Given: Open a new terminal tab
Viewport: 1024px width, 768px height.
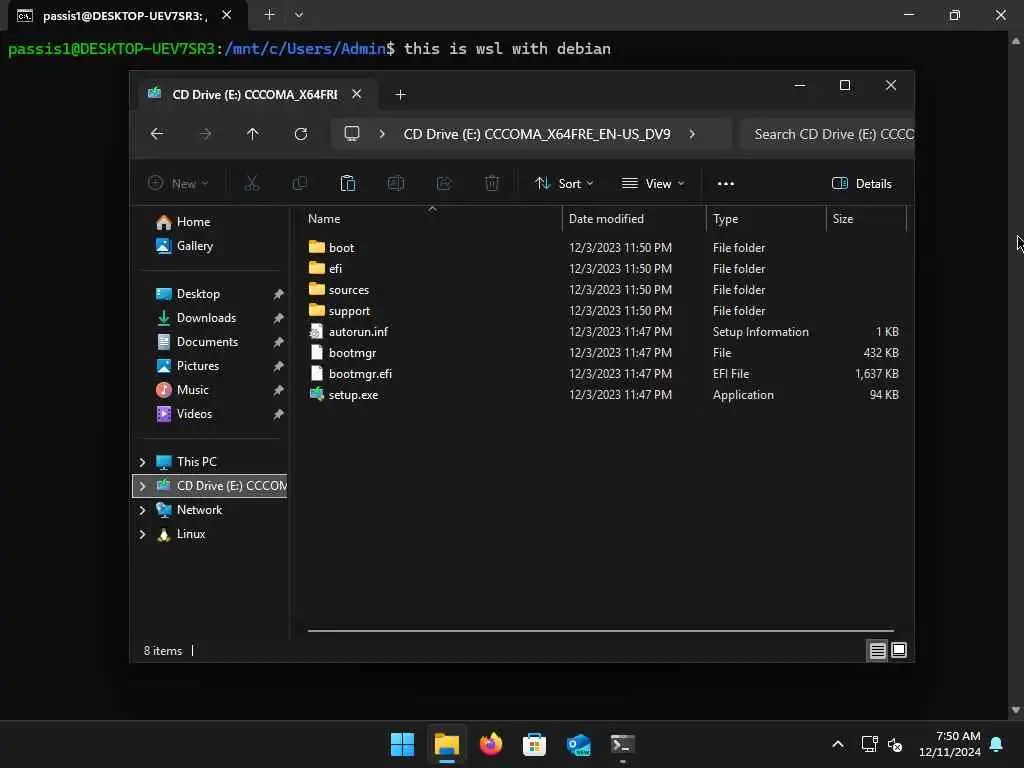Looking at the screenshot, I should click(x=269, y=15).
